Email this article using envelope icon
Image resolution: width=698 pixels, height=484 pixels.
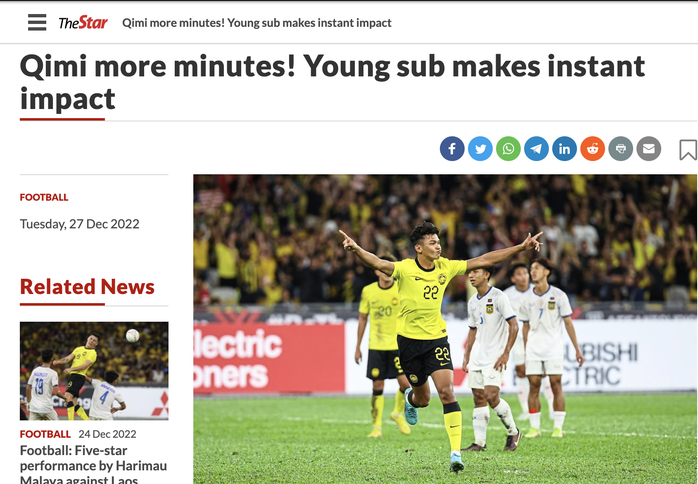[x=649, y=149]
